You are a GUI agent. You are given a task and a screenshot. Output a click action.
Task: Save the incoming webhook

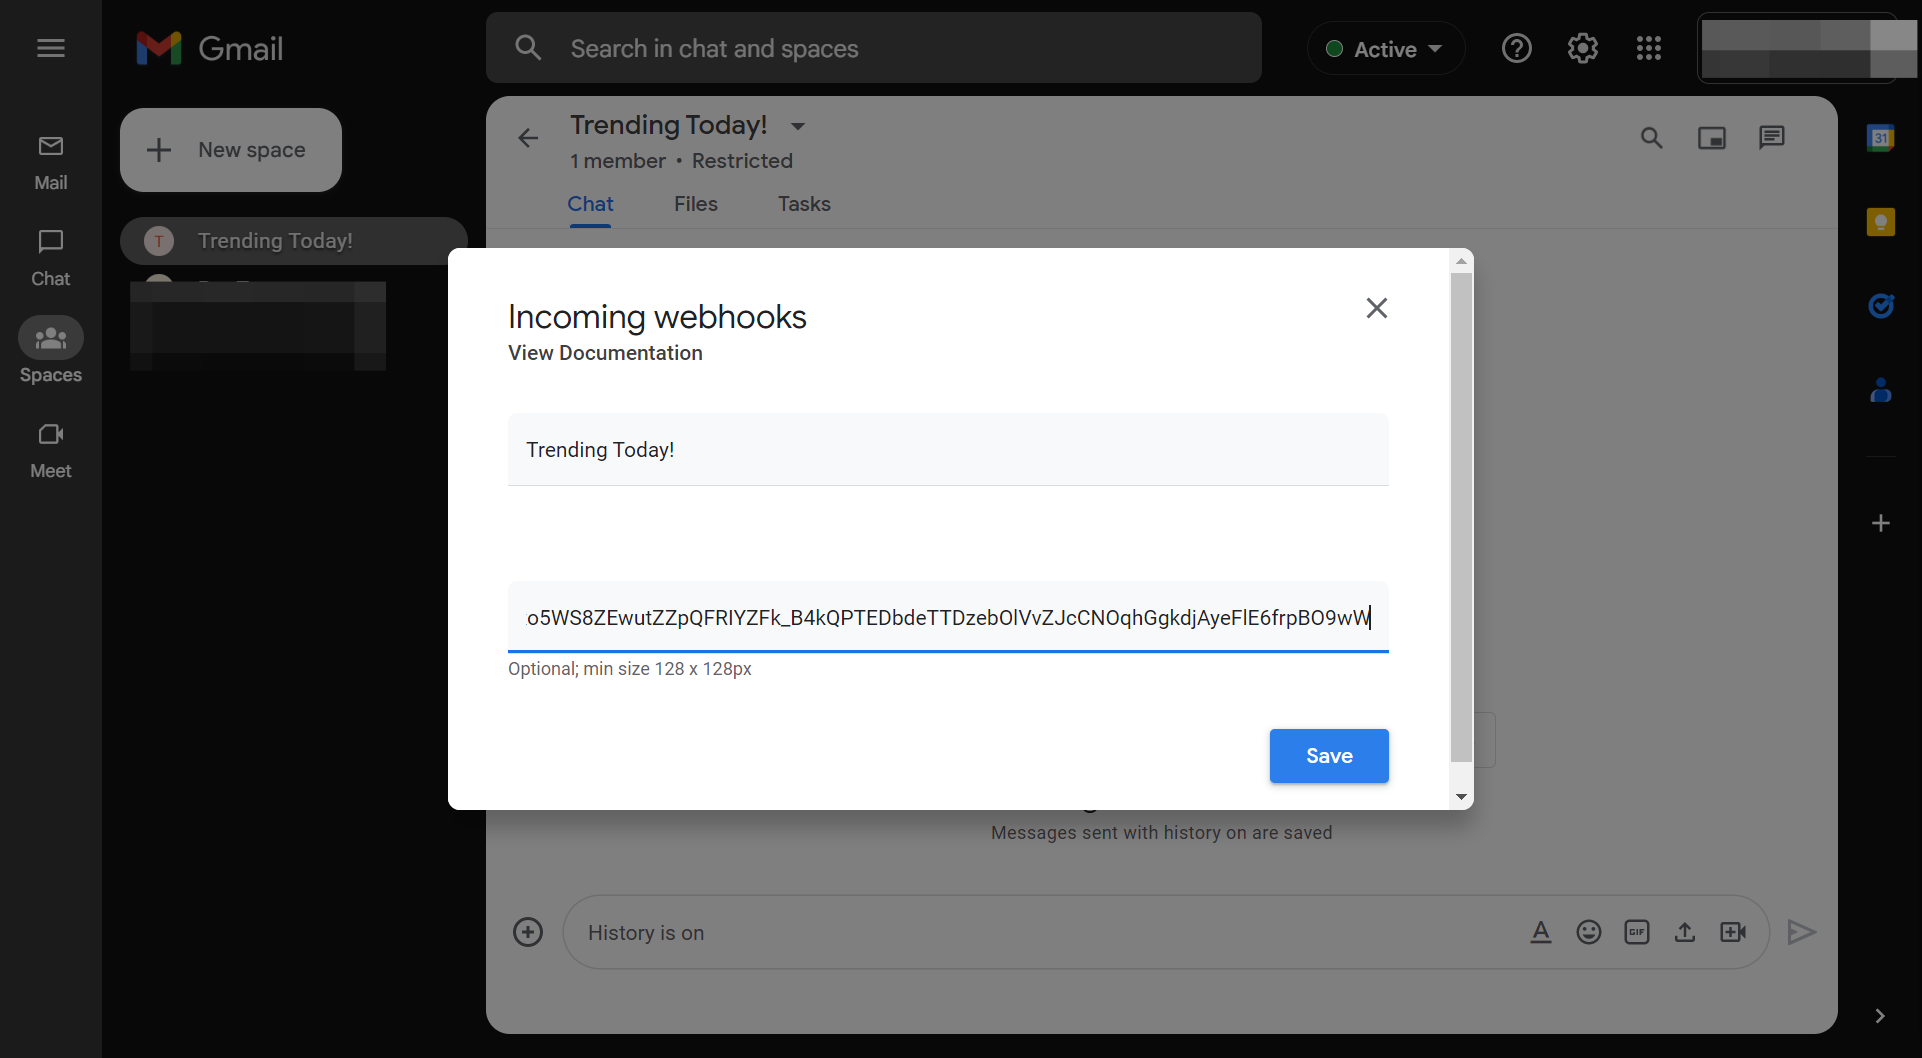1329,756
